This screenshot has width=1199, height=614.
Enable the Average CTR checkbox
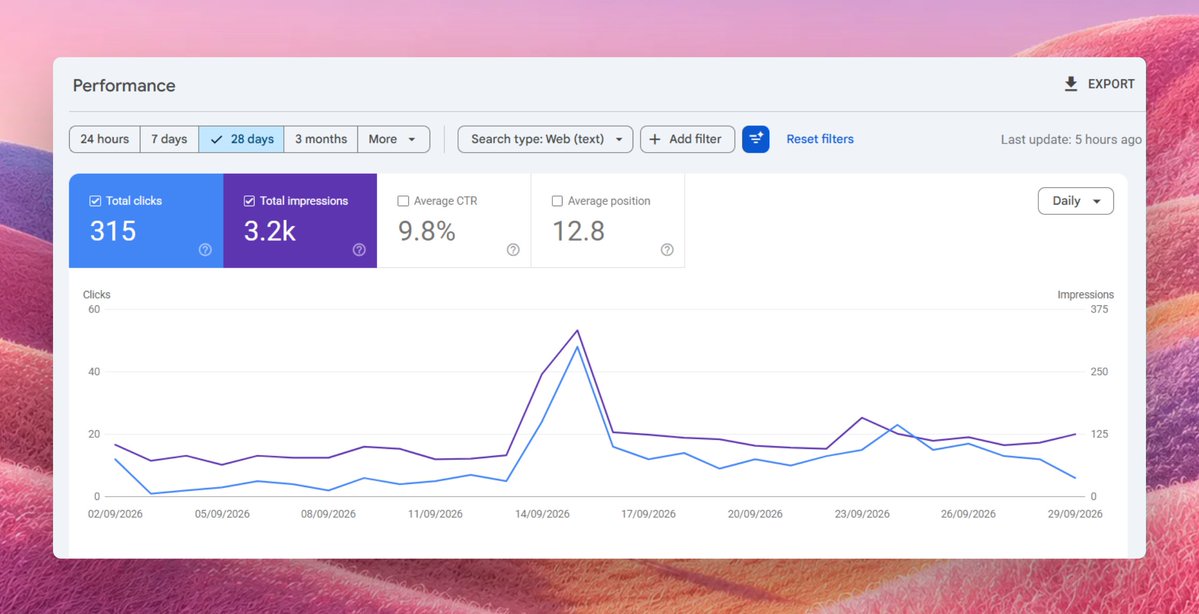tap(403, 201)
